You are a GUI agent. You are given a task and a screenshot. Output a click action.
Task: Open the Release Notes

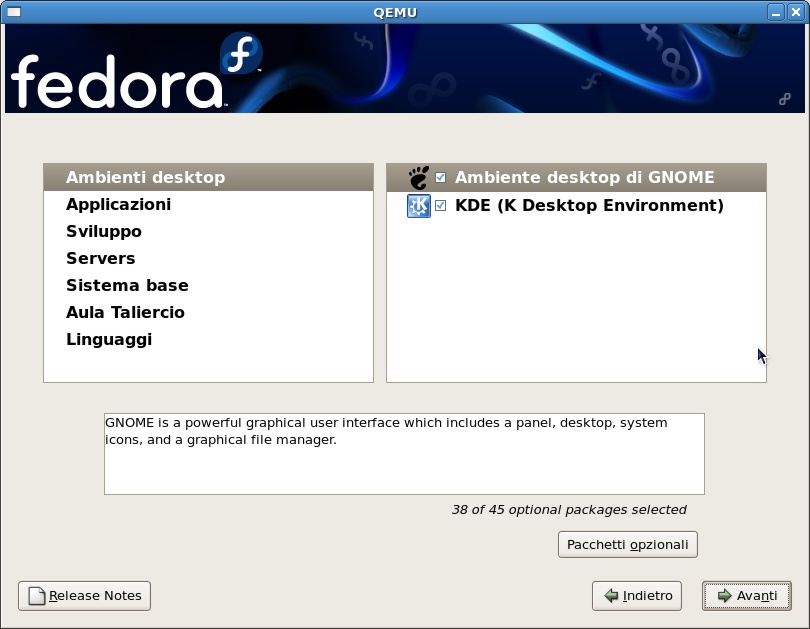[x=84, y=596]
